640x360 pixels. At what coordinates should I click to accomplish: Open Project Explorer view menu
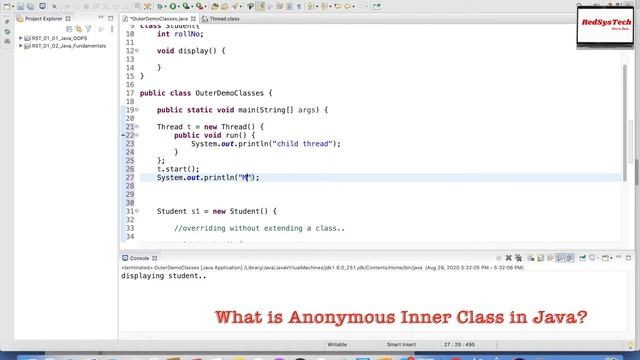coord(112,29)
